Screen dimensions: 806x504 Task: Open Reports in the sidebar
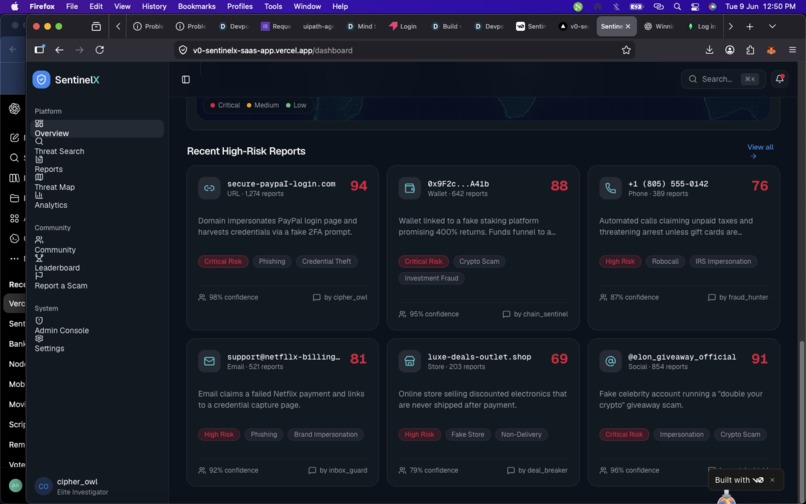(x=96, y=165)
